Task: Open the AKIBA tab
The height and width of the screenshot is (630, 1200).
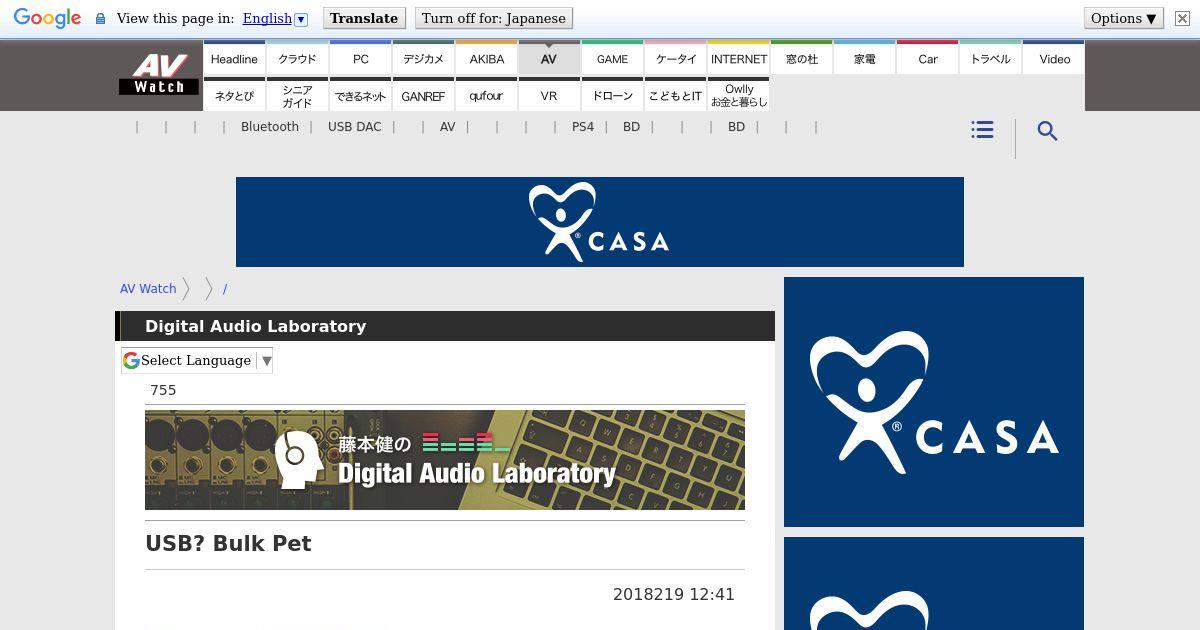Action: tap(486, 58)
